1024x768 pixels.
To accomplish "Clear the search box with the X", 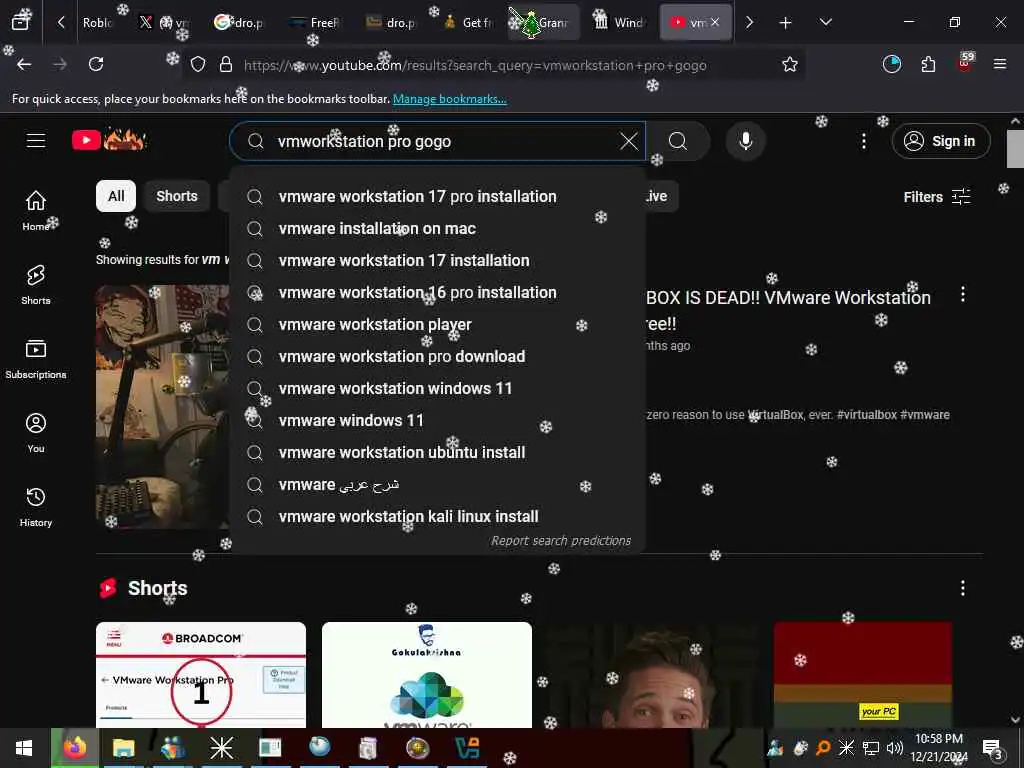I will click(x=628, y=141).
